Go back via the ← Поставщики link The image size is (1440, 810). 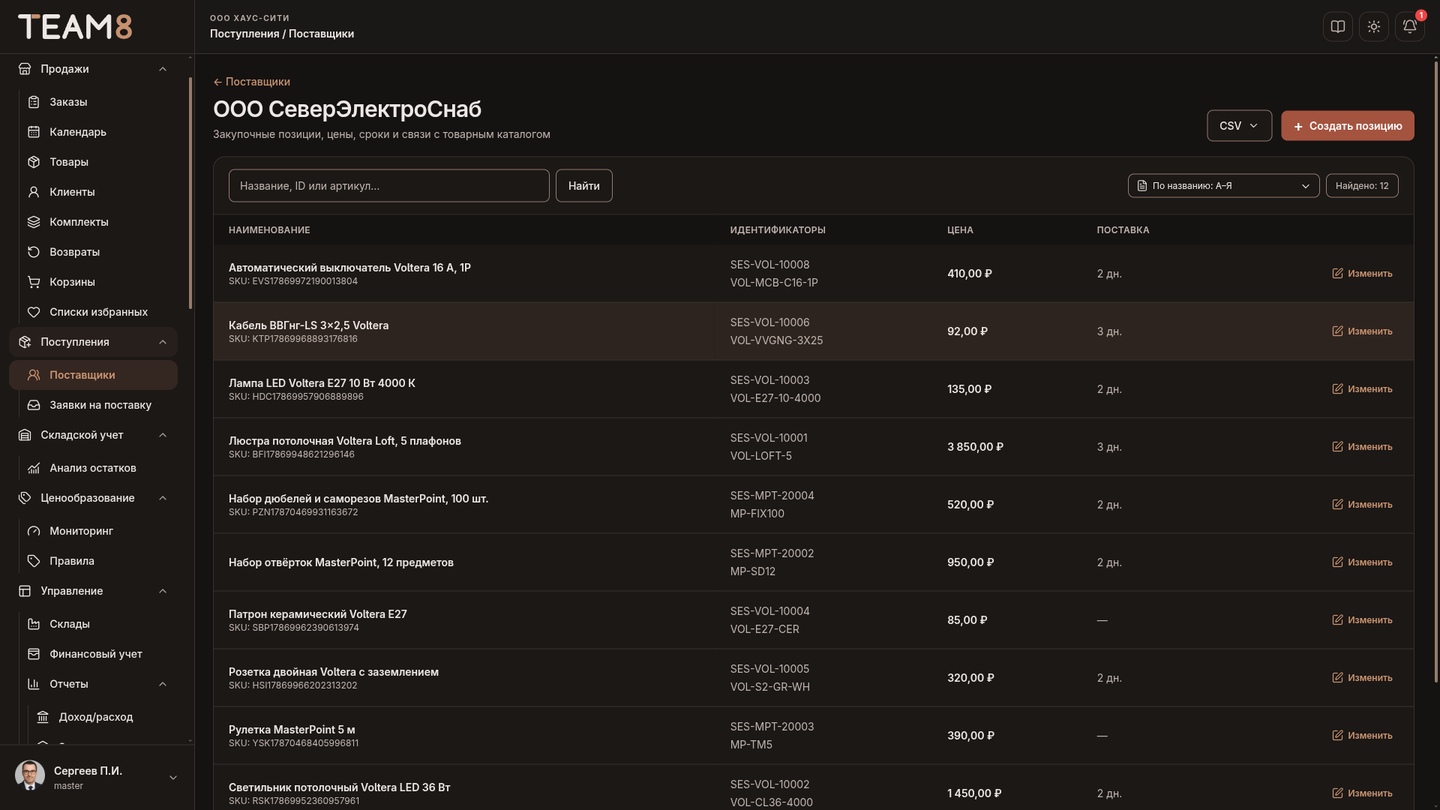[x=252, y=82]
